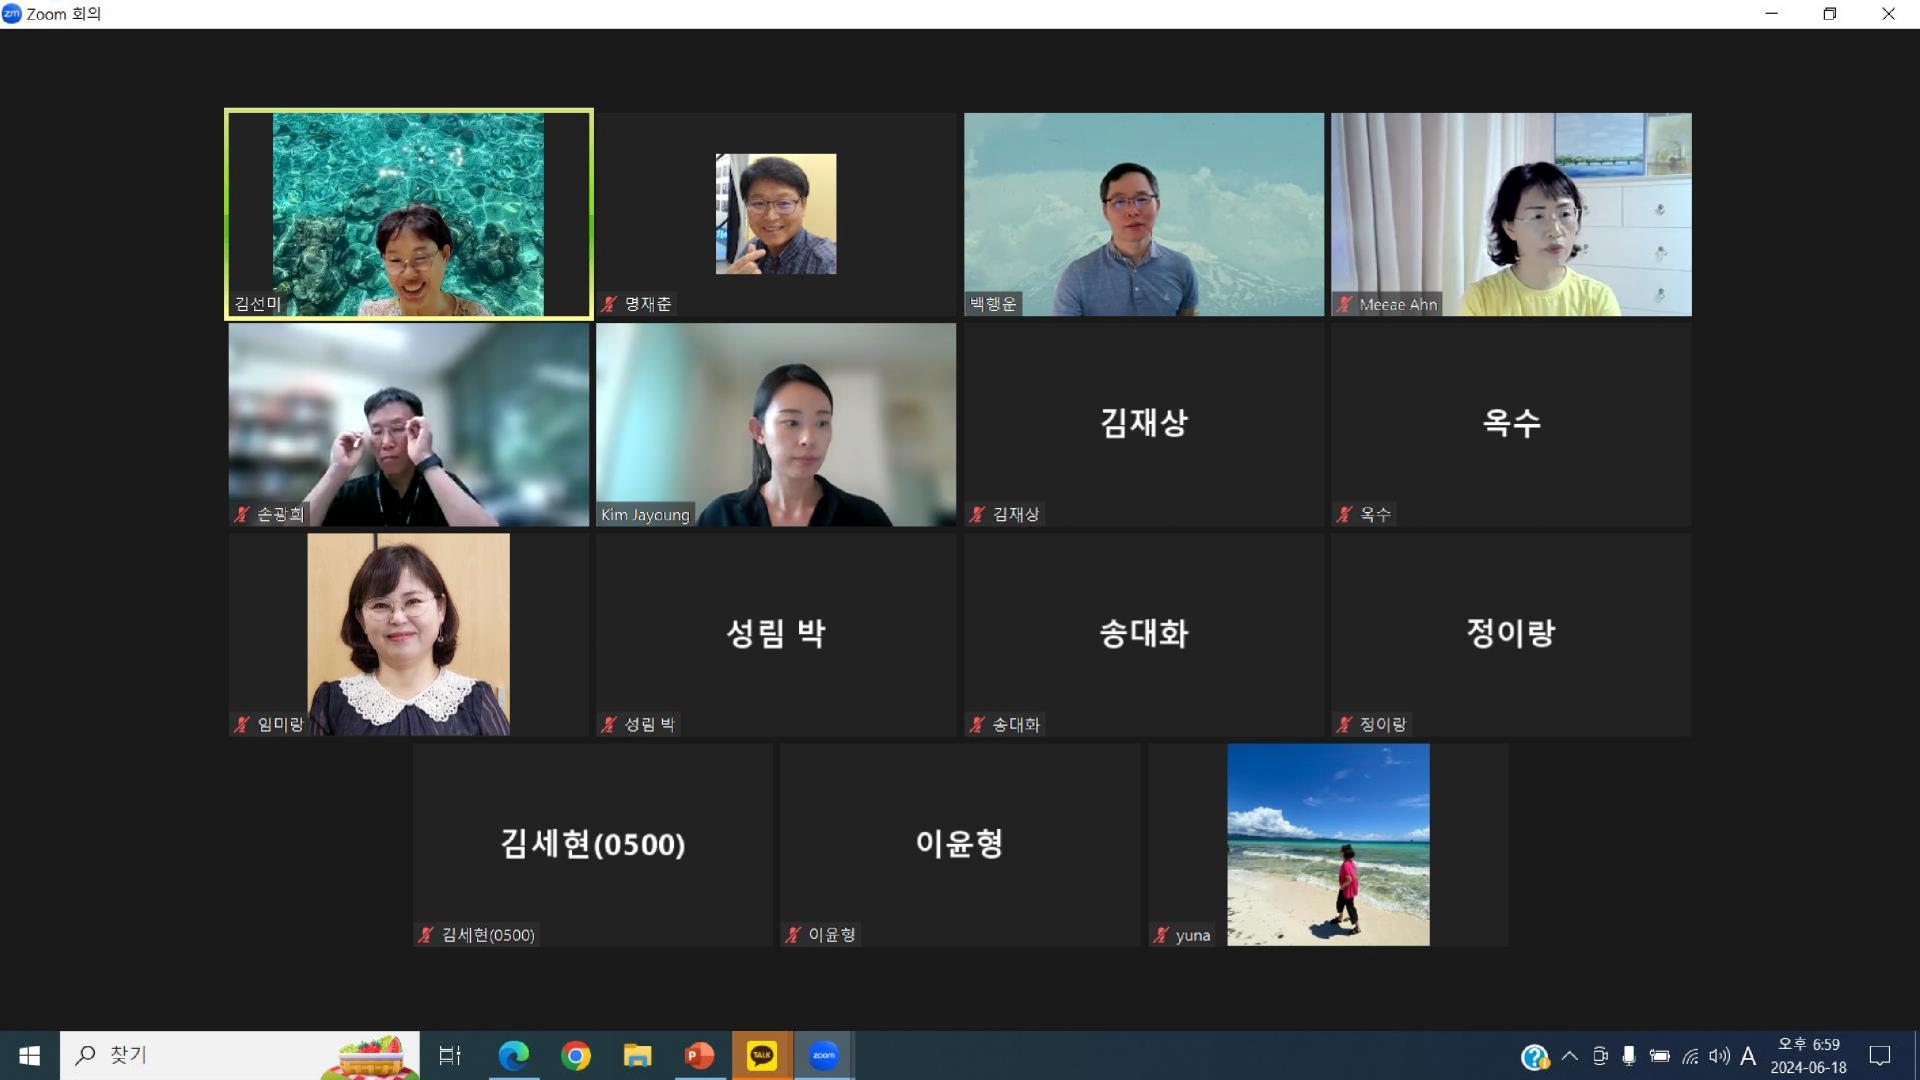This screenshot has width=1920, height=1080.
Task: Toggle the IME language indicator A
Action: (x=1748, y=1056)
